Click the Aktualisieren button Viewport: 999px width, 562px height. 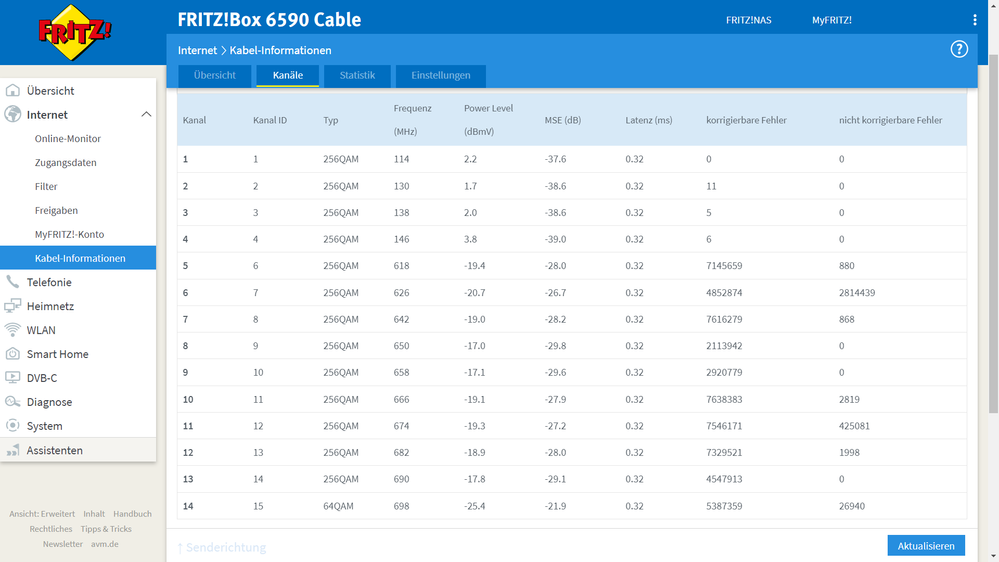tap(926, 545)
